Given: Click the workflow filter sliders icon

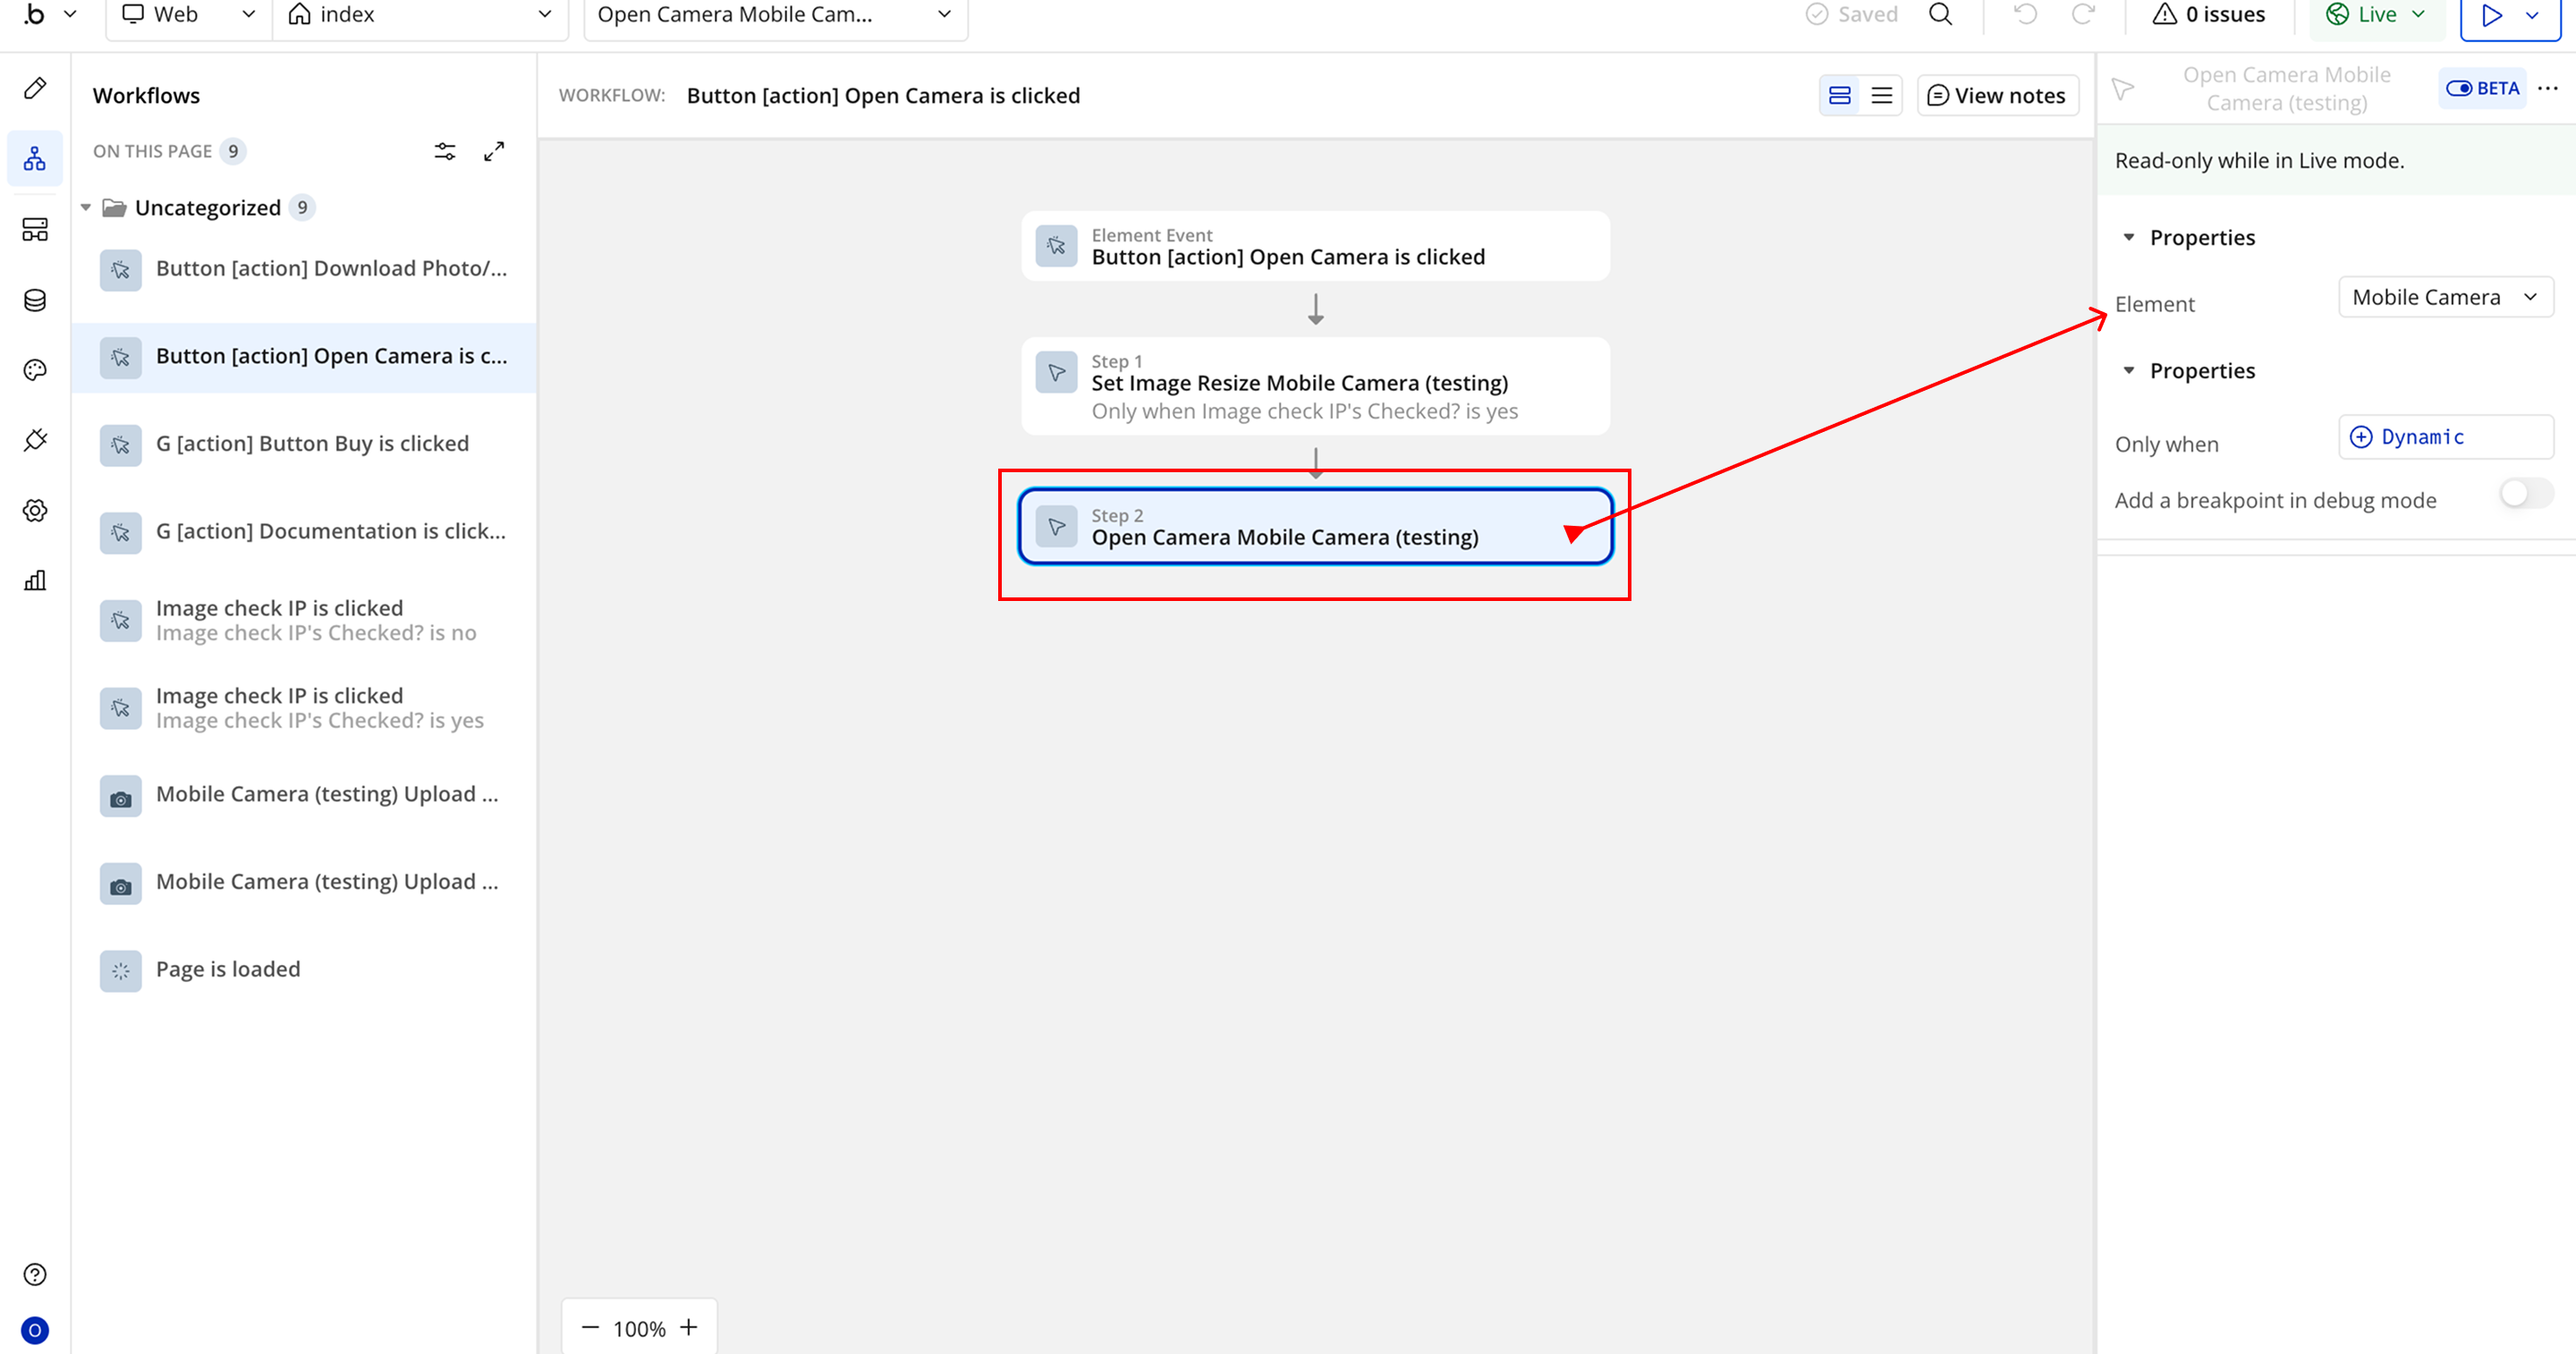Looking at the screenshot, I should point(445,151).
